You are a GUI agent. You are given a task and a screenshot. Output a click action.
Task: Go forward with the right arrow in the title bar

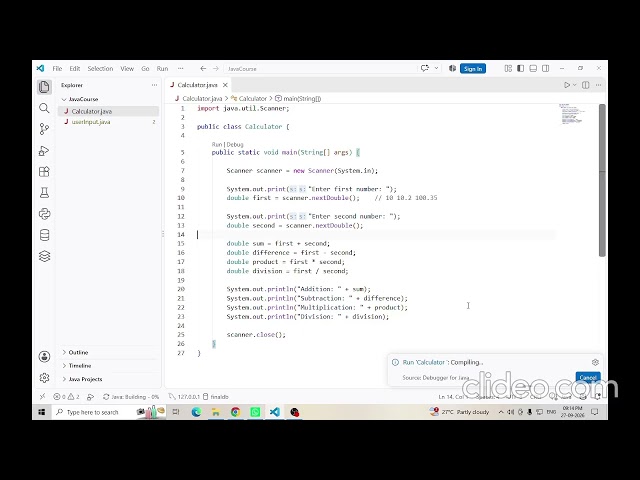[216, 69]
